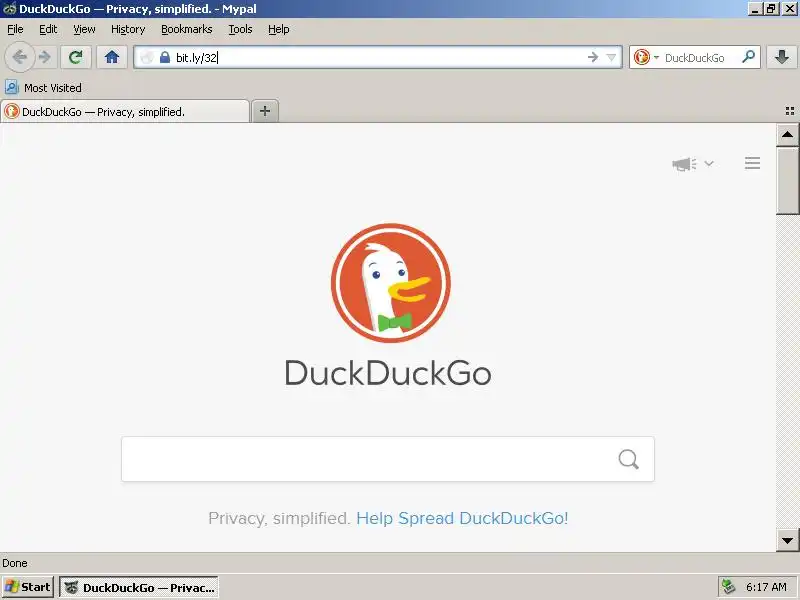Open the address bar history dropdown
Viewport: 800px width, 600px height.
(x=611, y=57)
